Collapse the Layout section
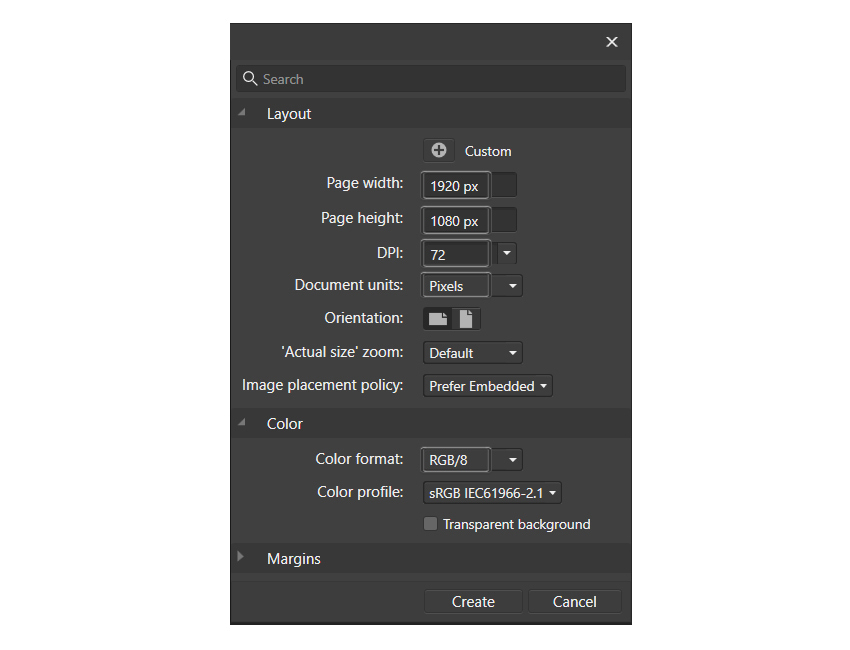 click(x=240, y=113)
